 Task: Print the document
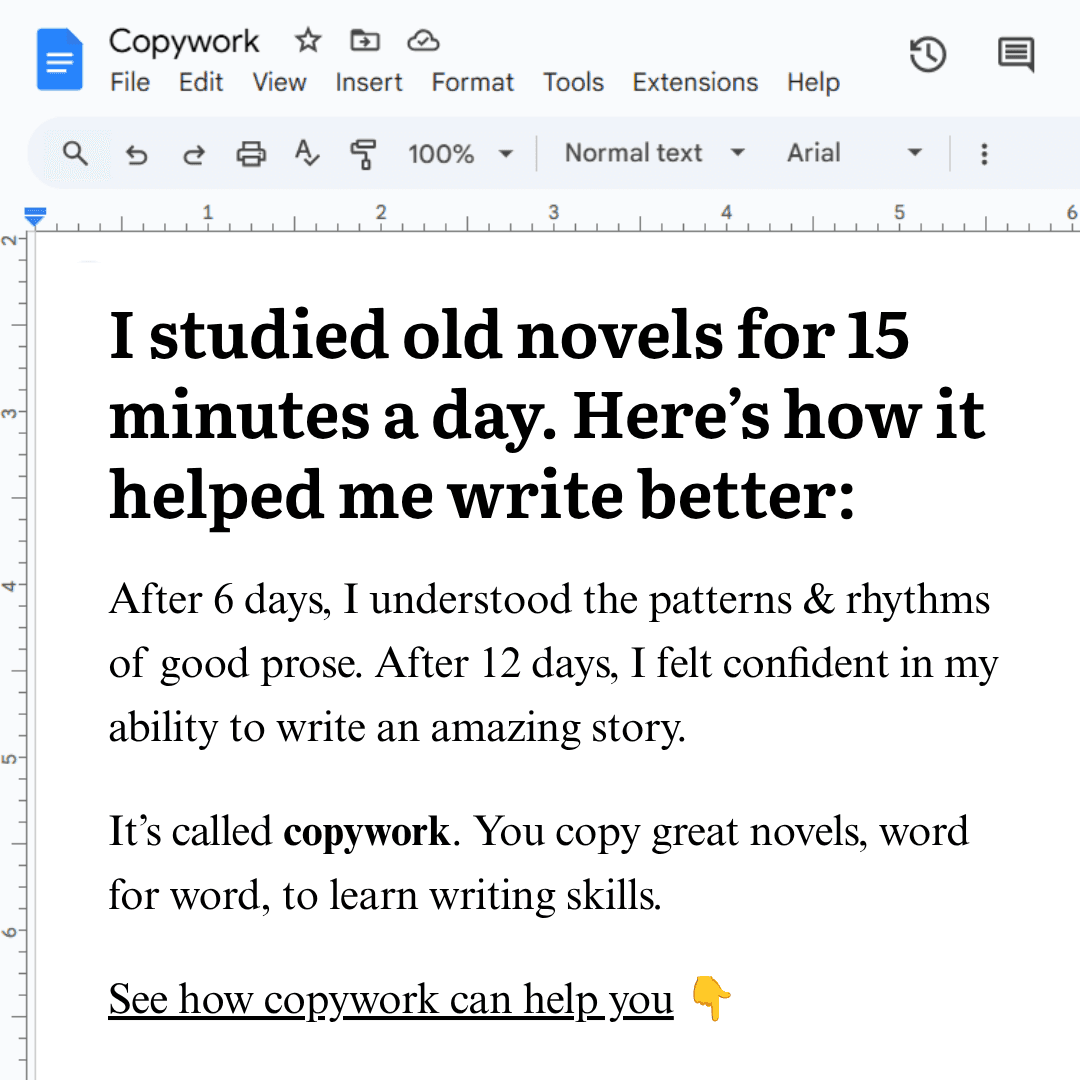click(x=251, y=154)
